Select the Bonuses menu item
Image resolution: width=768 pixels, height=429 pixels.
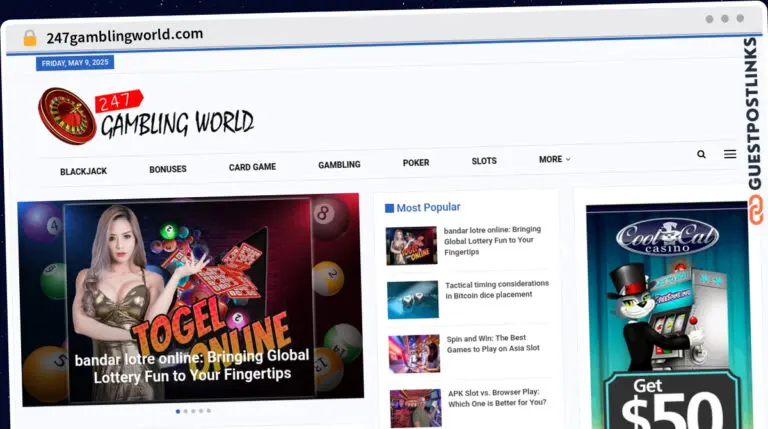tap(168, 170)
